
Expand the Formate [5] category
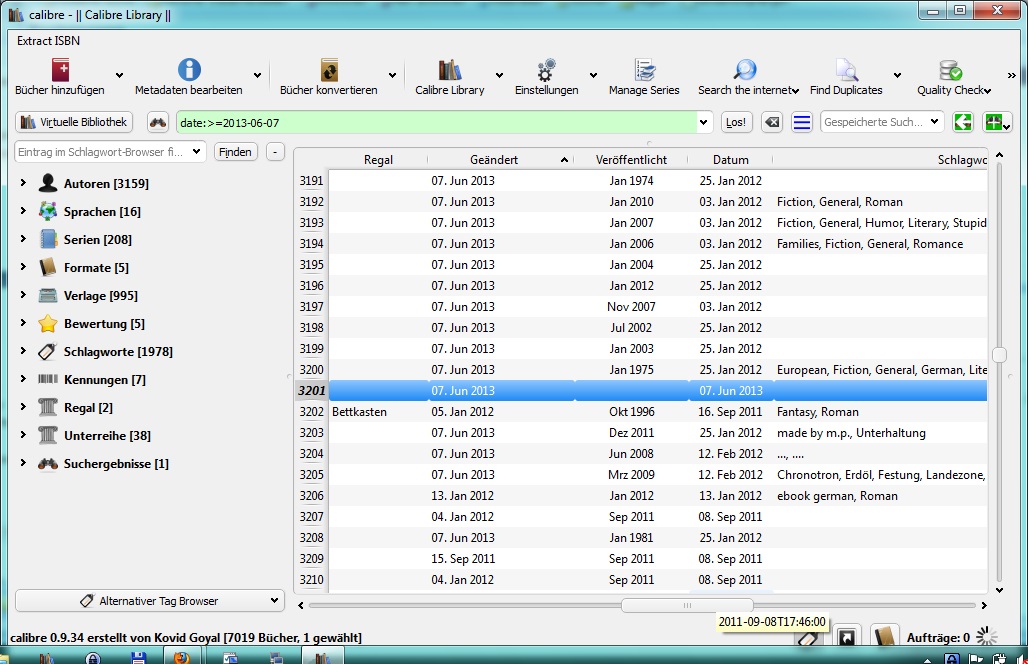pos(24,267)
